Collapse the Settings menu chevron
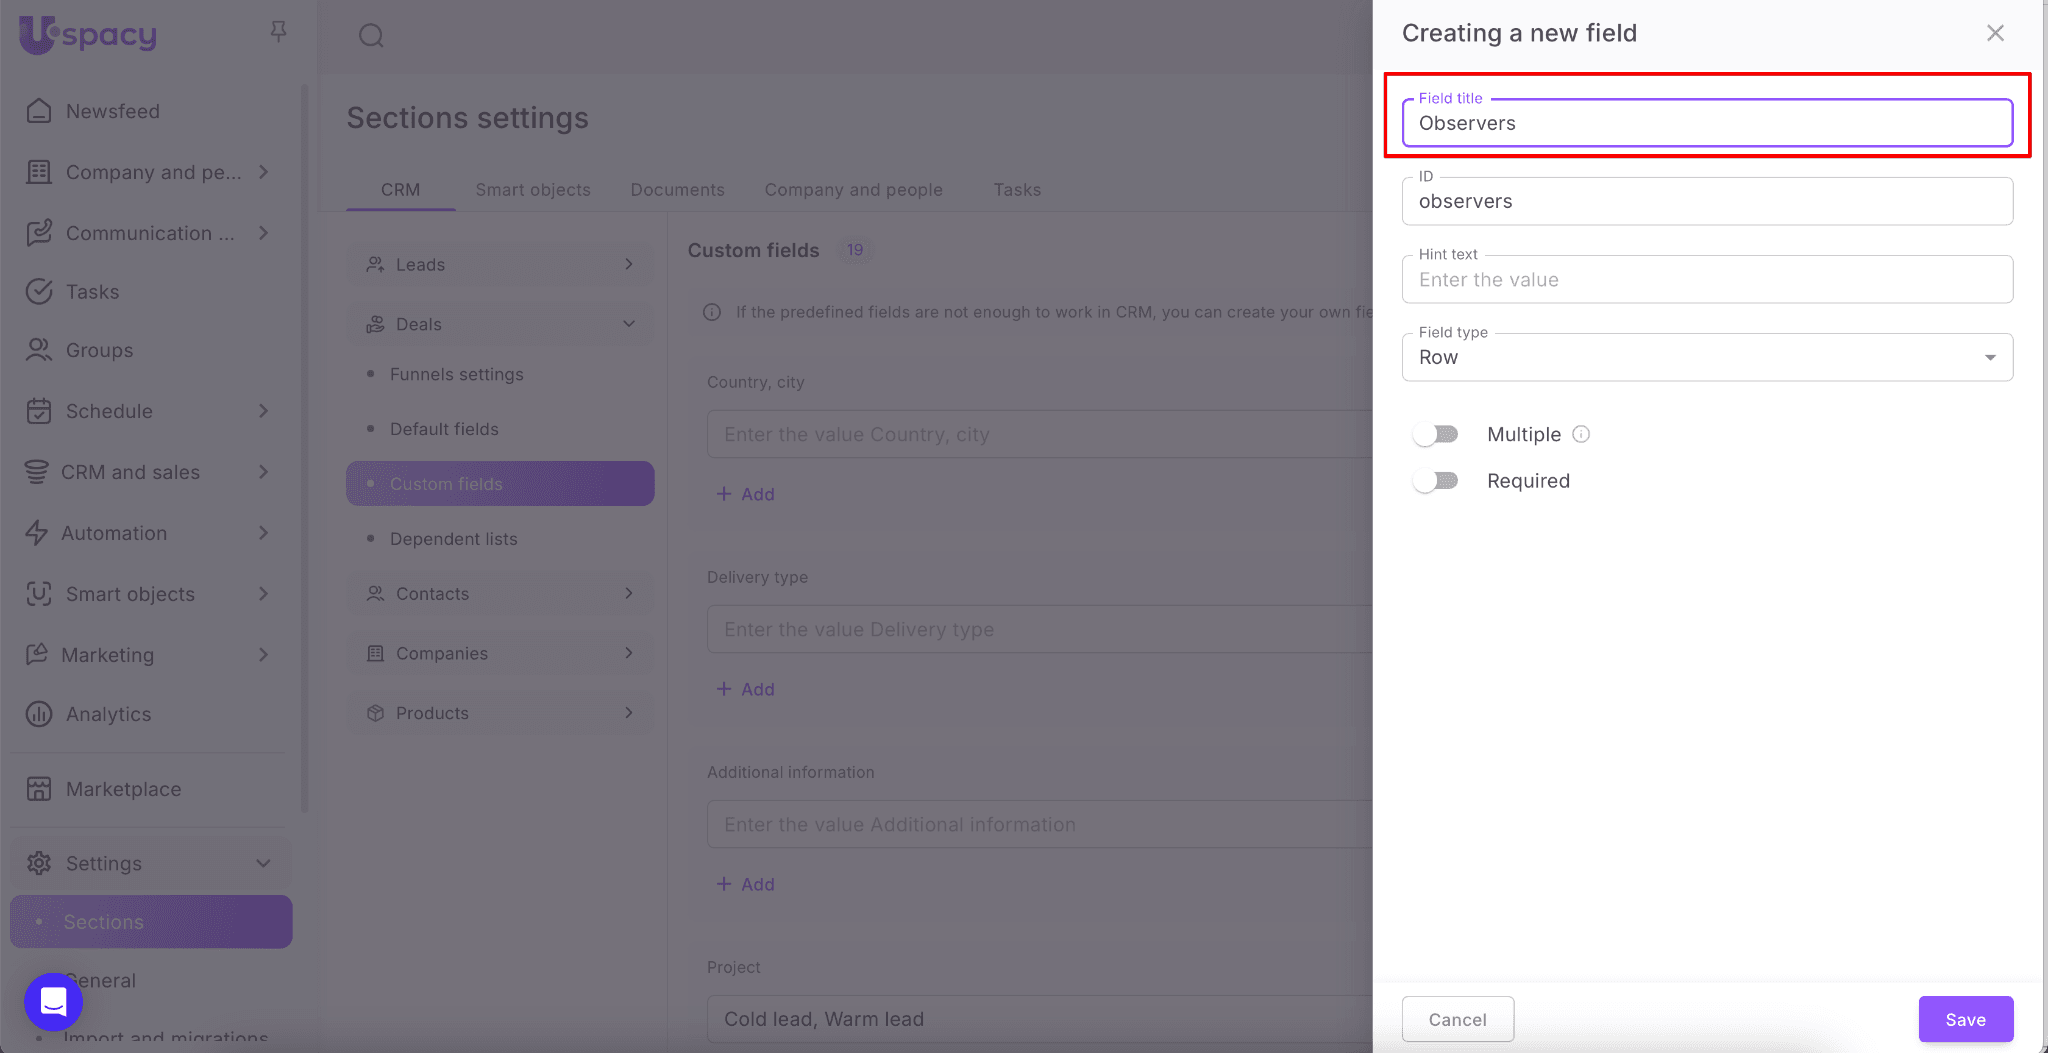The height and width of the screenshot is (1053, 2048). pyautogui.click(x=263, y=863)
